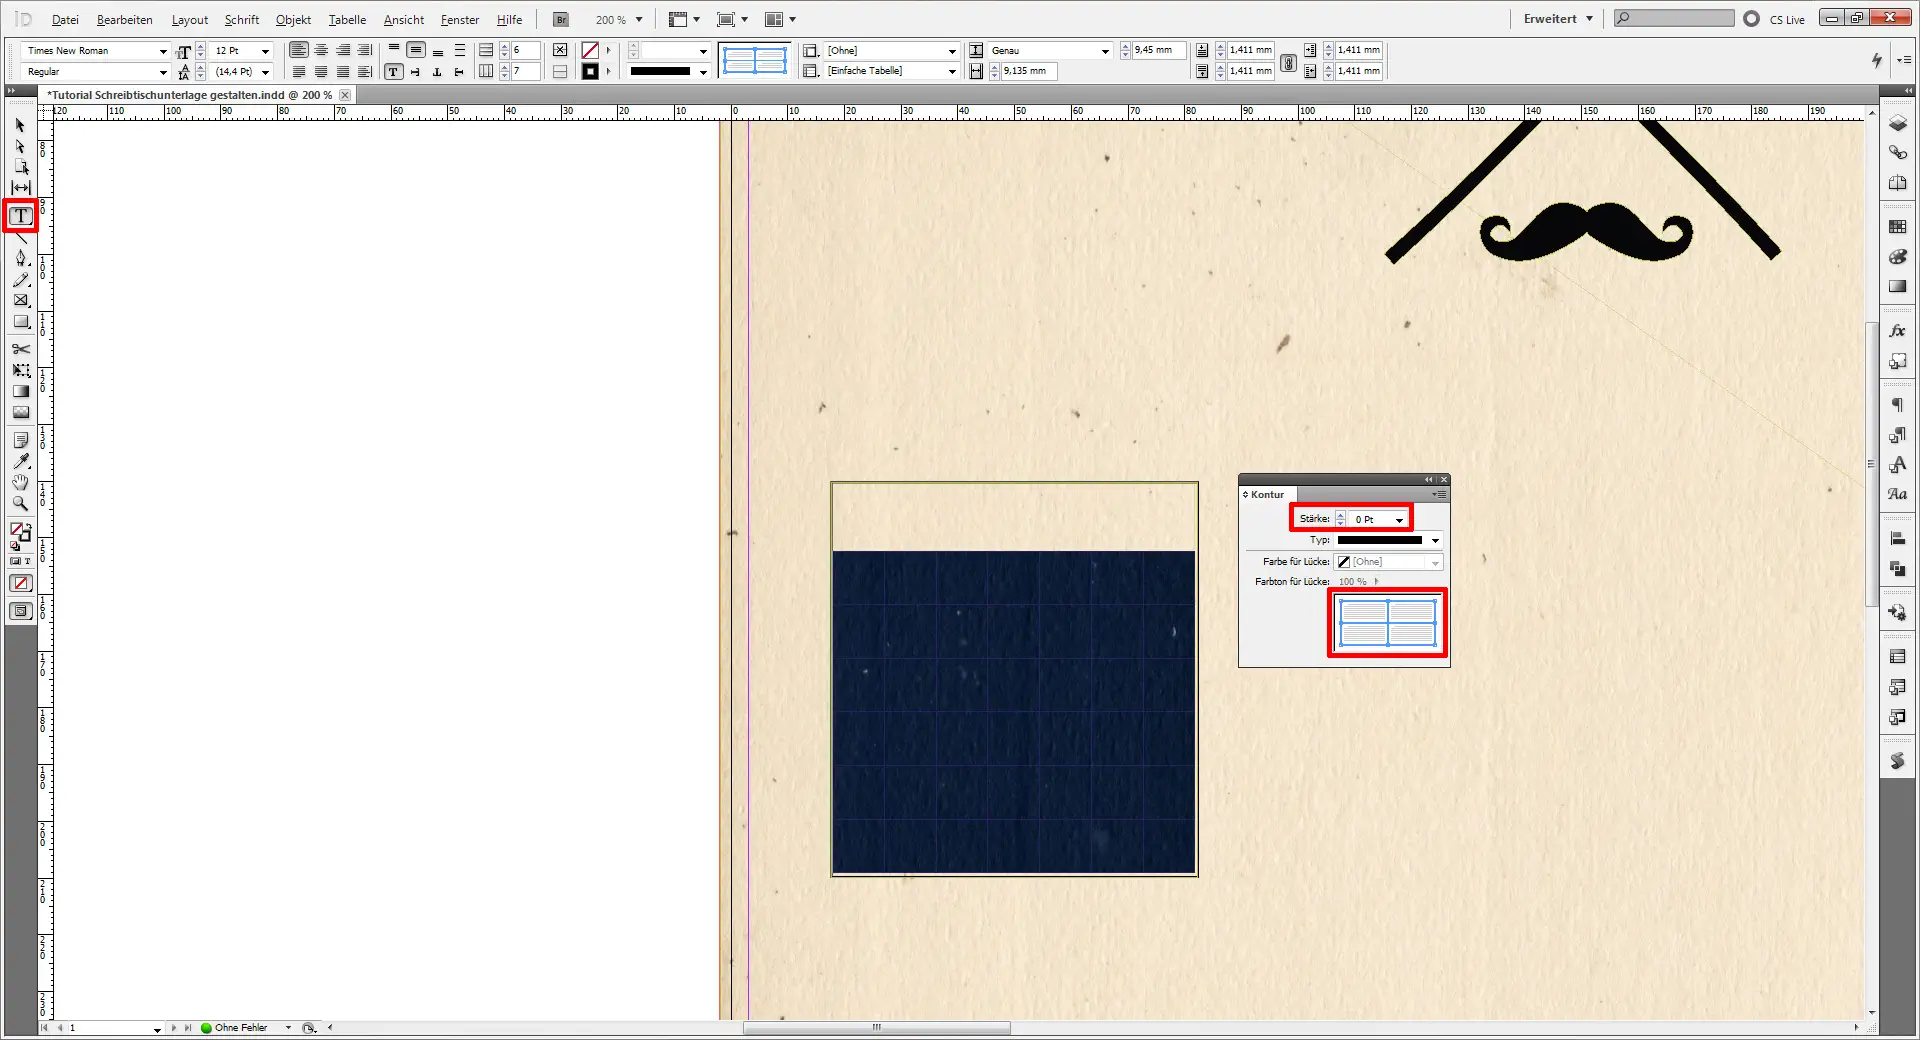Image resolution: width=1920 pixels, height=1040 pixels.
Task: Toggle vertical centering for cell text
Action: tap(416, 50)
